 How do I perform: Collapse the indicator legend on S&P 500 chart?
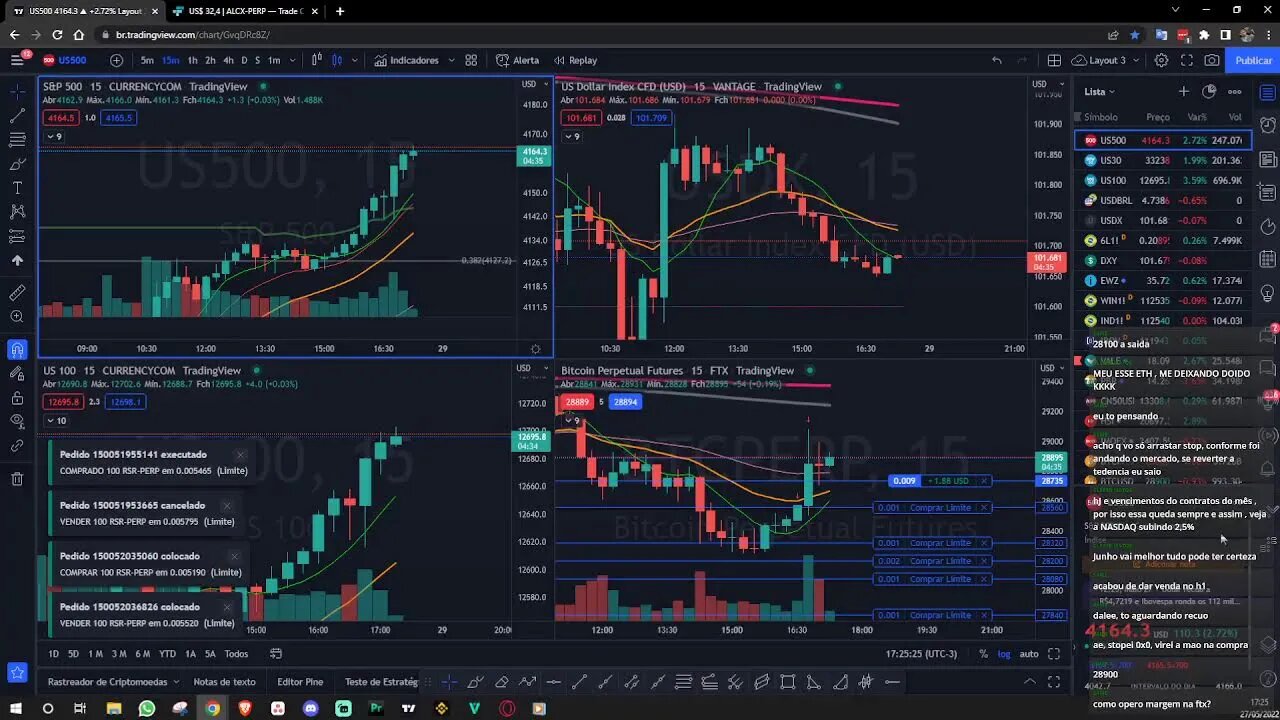coord(55,136)
